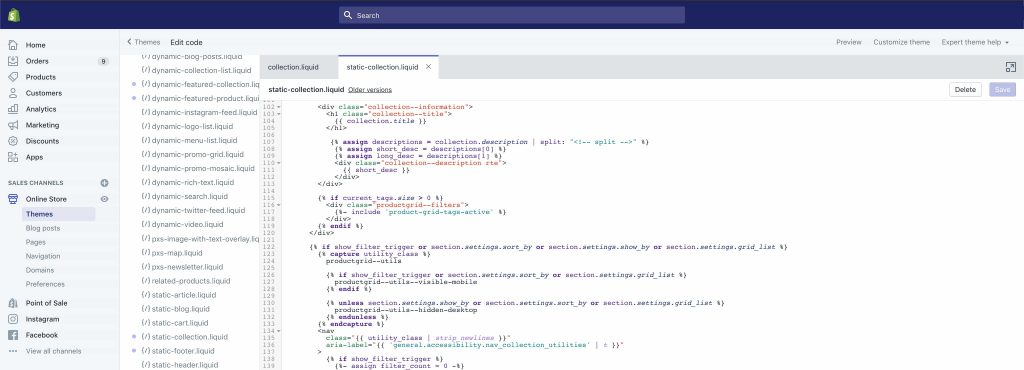Viewport: 1024px width, 370px height.
Task: Expand the code editor to fullscreen
Action: (x=1010, y=67)
